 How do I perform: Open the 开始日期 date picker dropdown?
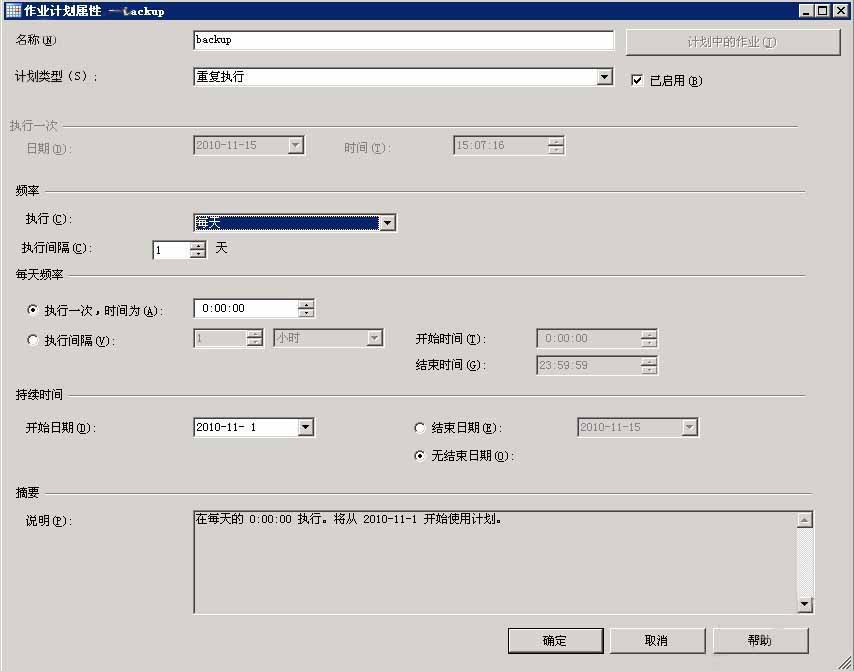coord(306,428)
